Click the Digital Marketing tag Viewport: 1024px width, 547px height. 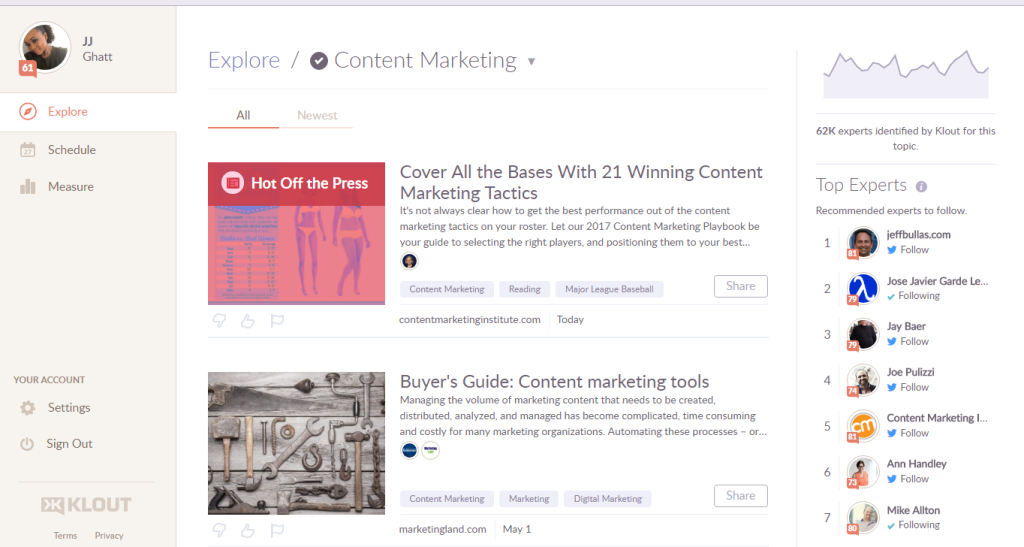pyautogui.click(x=608, y=499)
